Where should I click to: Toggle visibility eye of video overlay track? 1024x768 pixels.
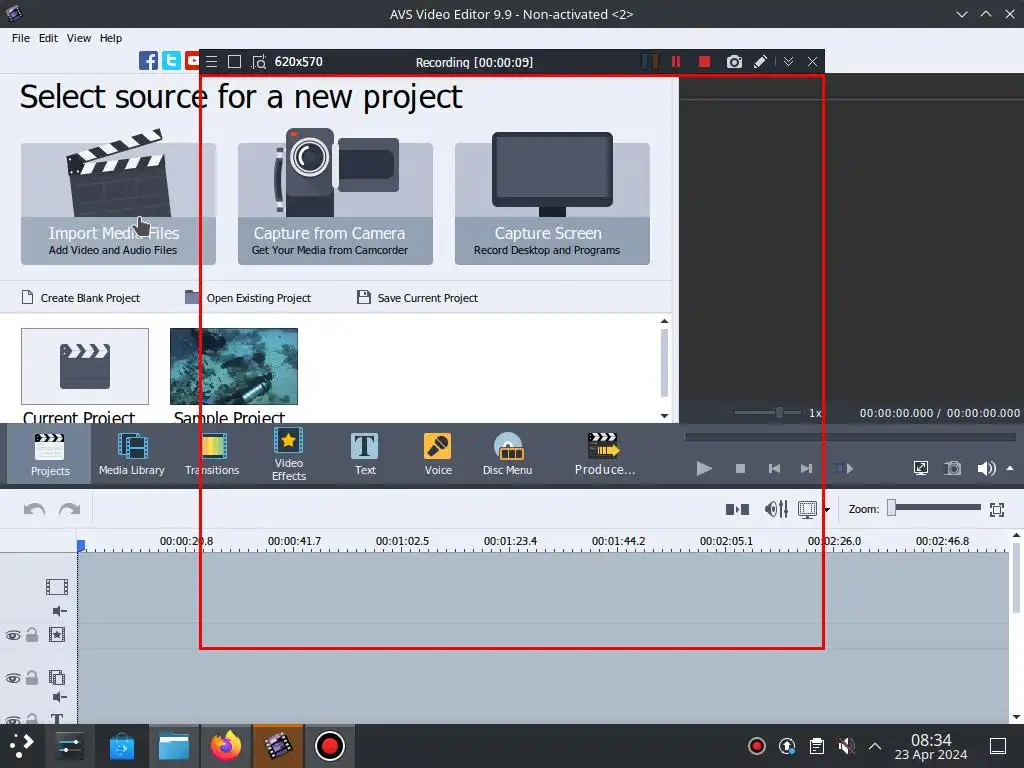13,679
